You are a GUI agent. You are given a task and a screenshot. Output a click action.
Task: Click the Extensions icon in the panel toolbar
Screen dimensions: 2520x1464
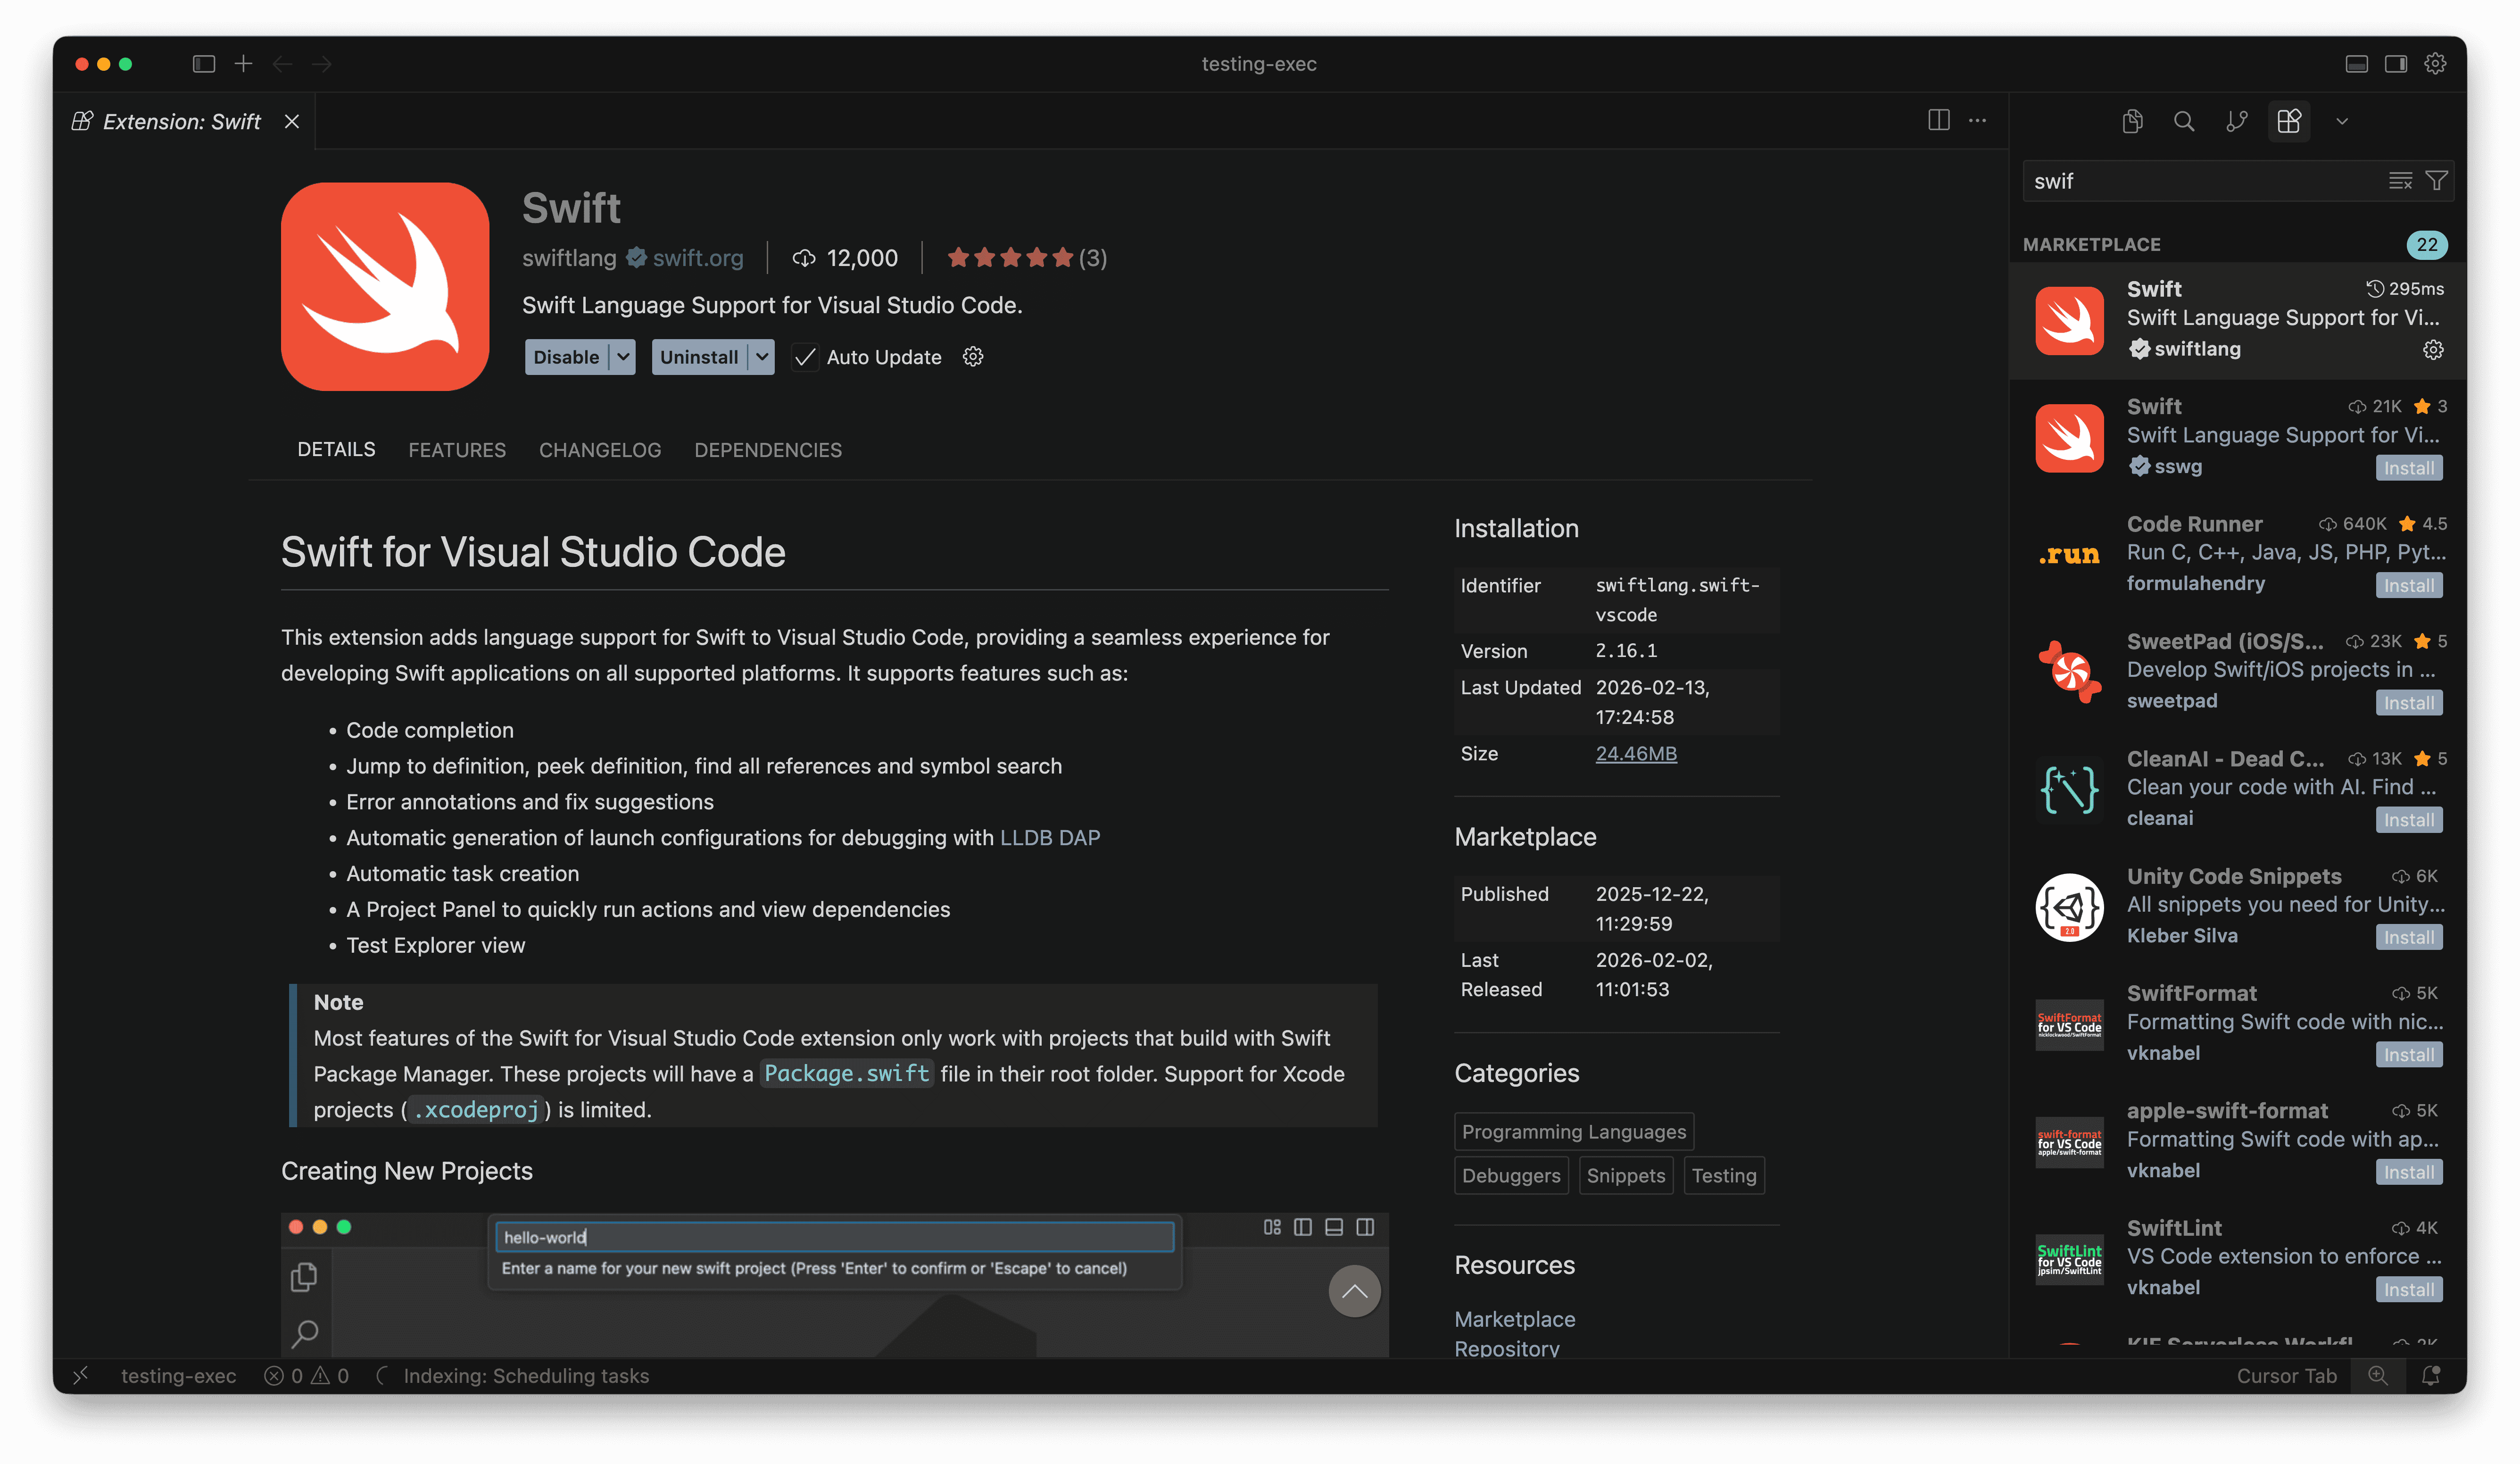pos(2288,121)
